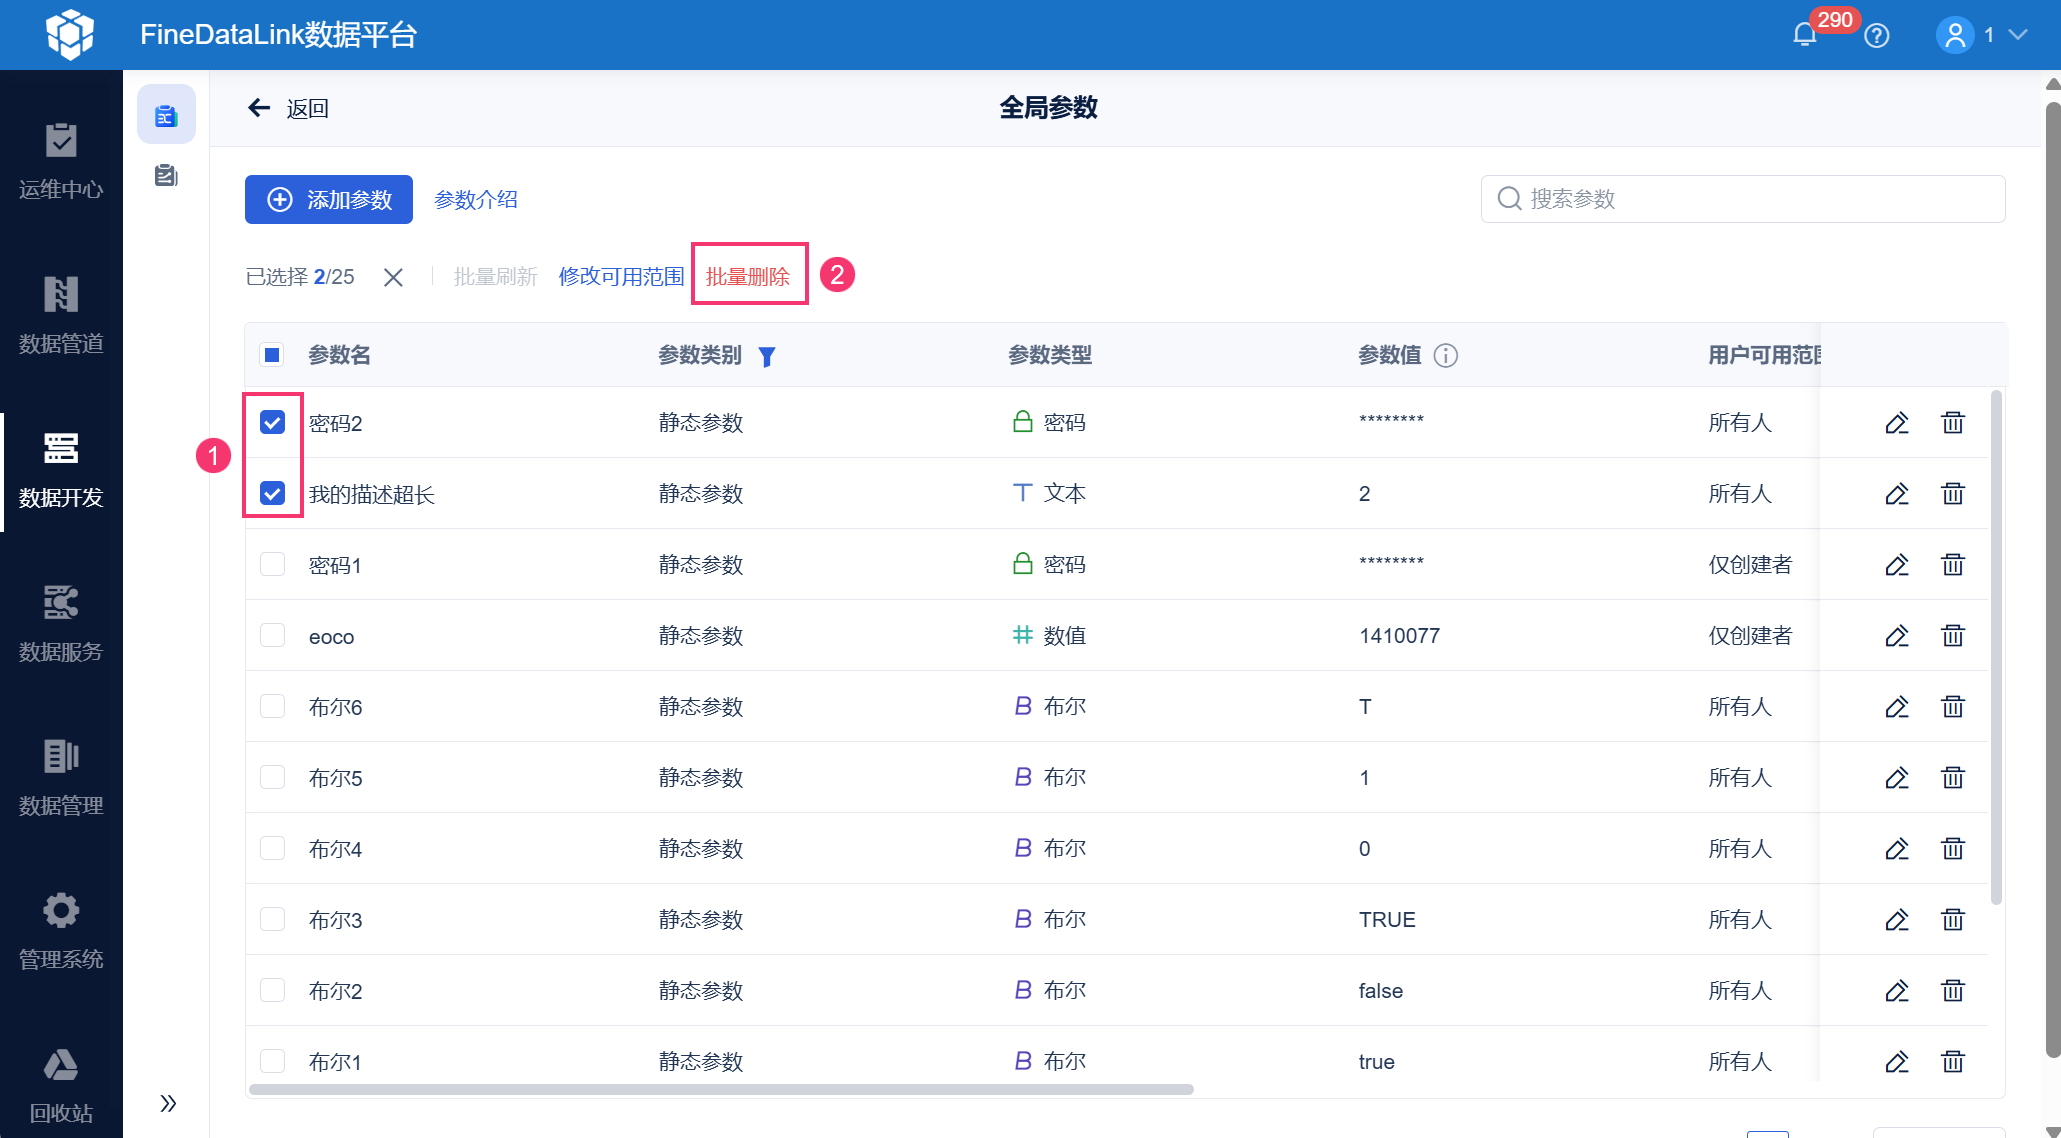The image size is (2061, 1138).
Task: Uncheck the 密码2 row checkbox
Action: 272,423
